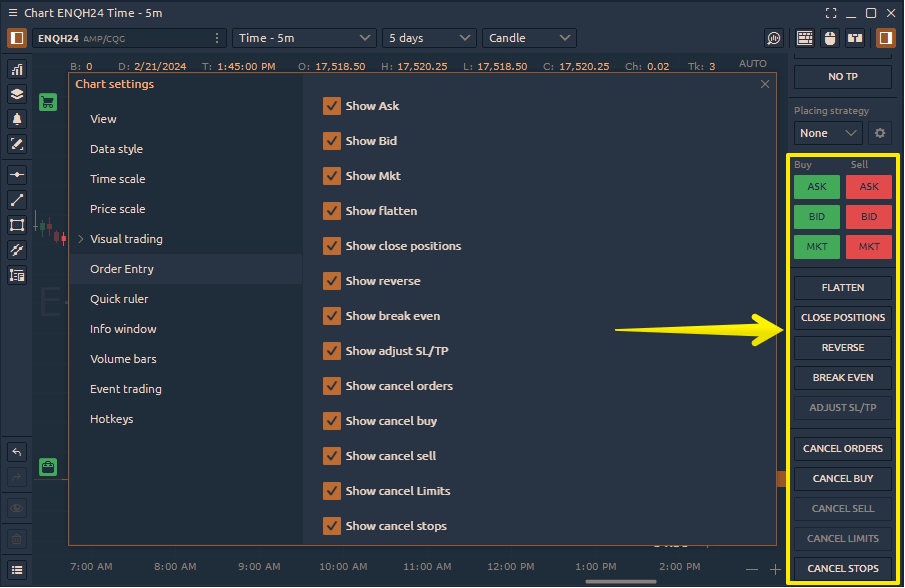Enable mouse trading icon in top toolbar
The width and height of the screenshot is (905, 588).
tap(829, 38)
